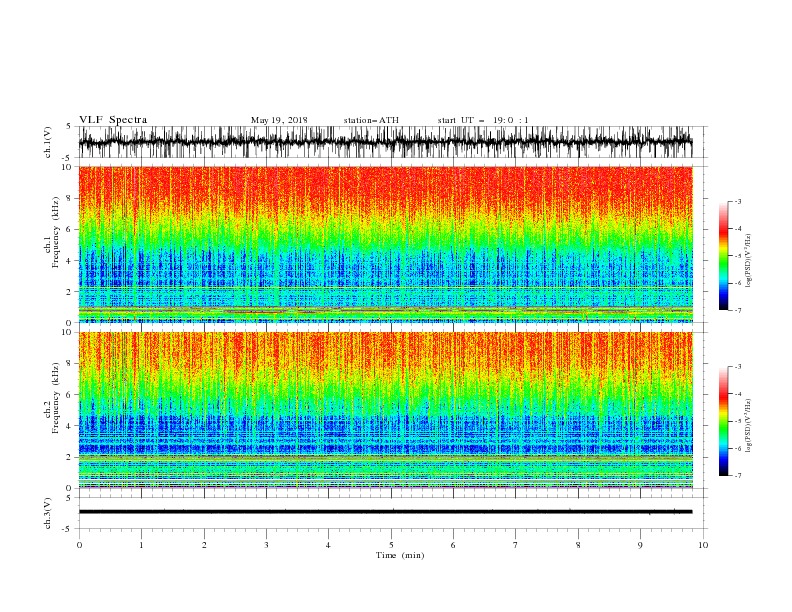The image size is (792, 612).
Task: Click time axis tick label "5"
Action: coord(391,545)
